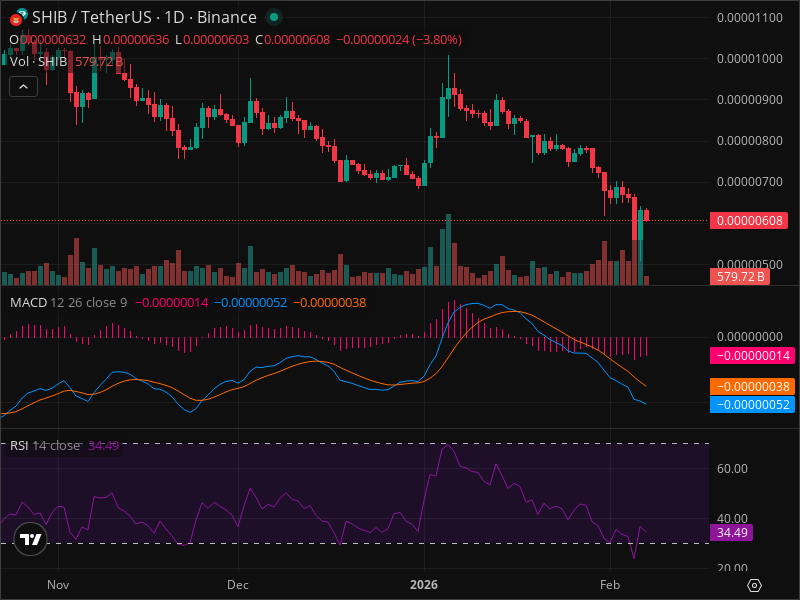Click the RSI legend value 34.49
Screen dimensions: 800x600
(104, 445)
